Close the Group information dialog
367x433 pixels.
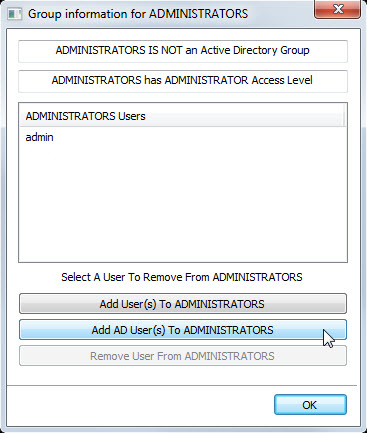point(337,9)
